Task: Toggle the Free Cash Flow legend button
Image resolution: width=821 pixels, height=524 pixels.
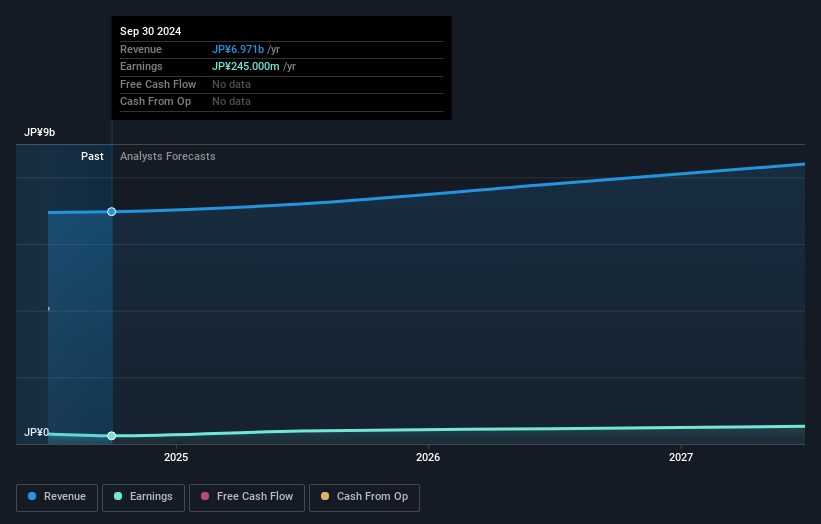Action: tap(247, 497)
